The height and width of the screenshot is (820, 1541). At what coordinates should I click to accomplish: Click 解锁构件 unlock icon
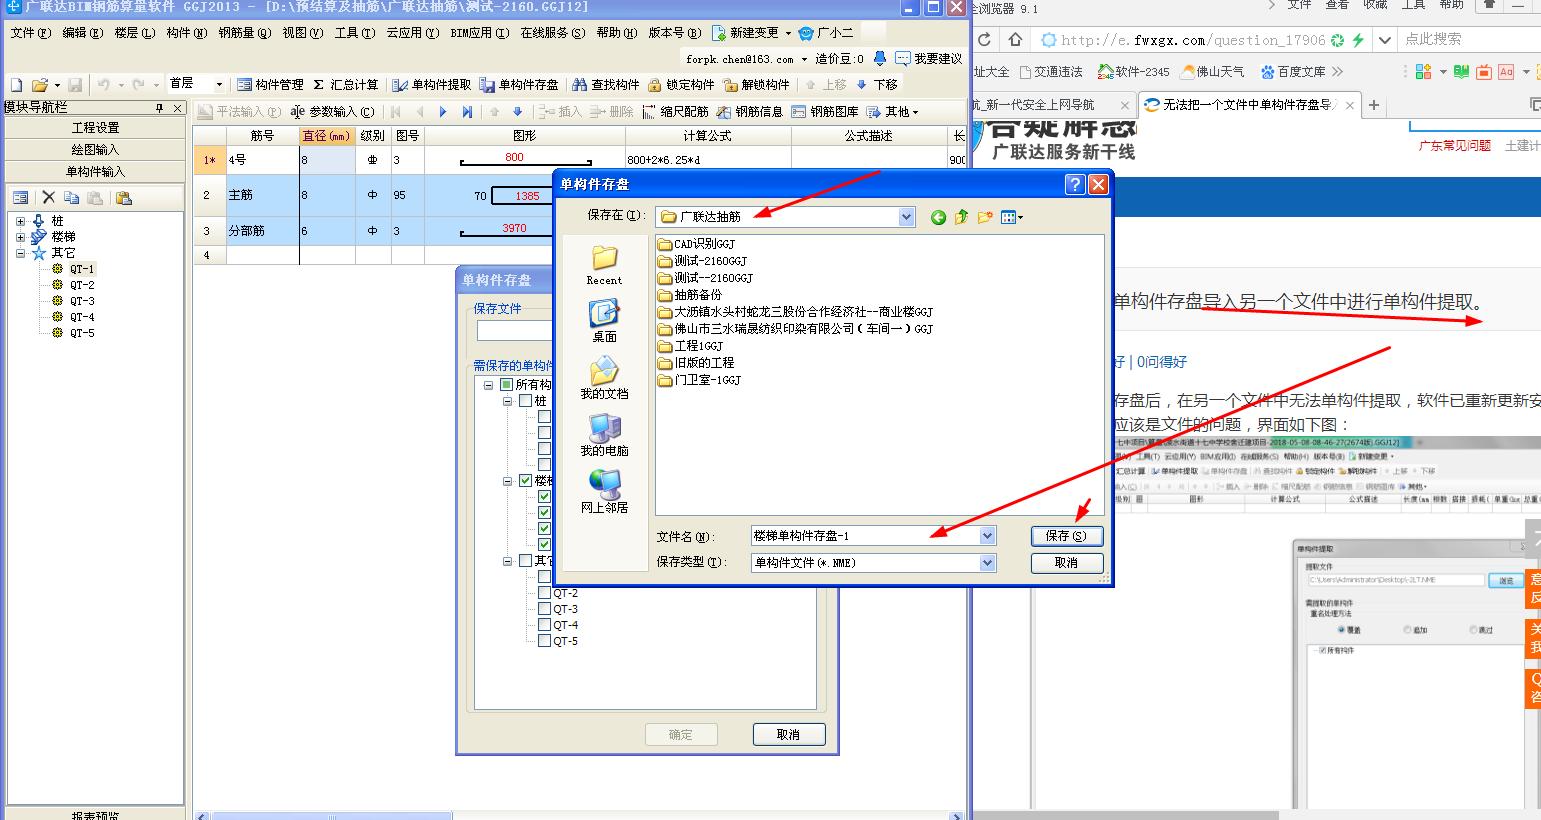click(730, 85)
